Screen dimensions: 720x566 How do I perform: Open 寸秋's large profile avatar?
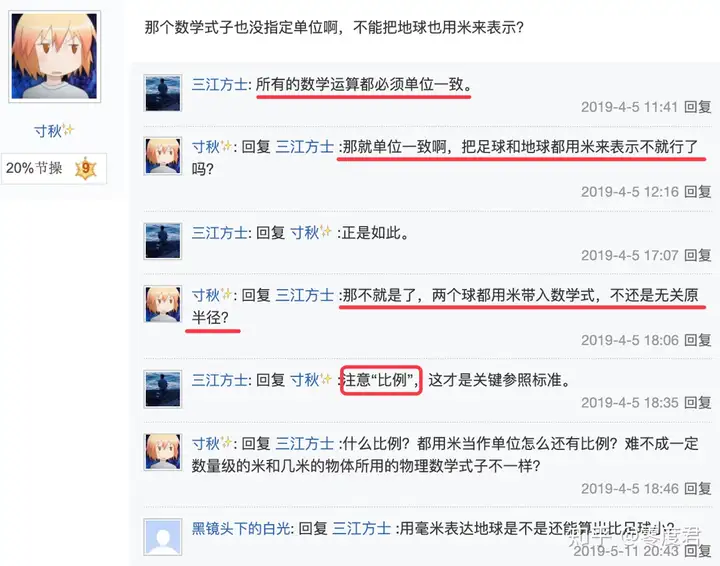click(55, 56)
